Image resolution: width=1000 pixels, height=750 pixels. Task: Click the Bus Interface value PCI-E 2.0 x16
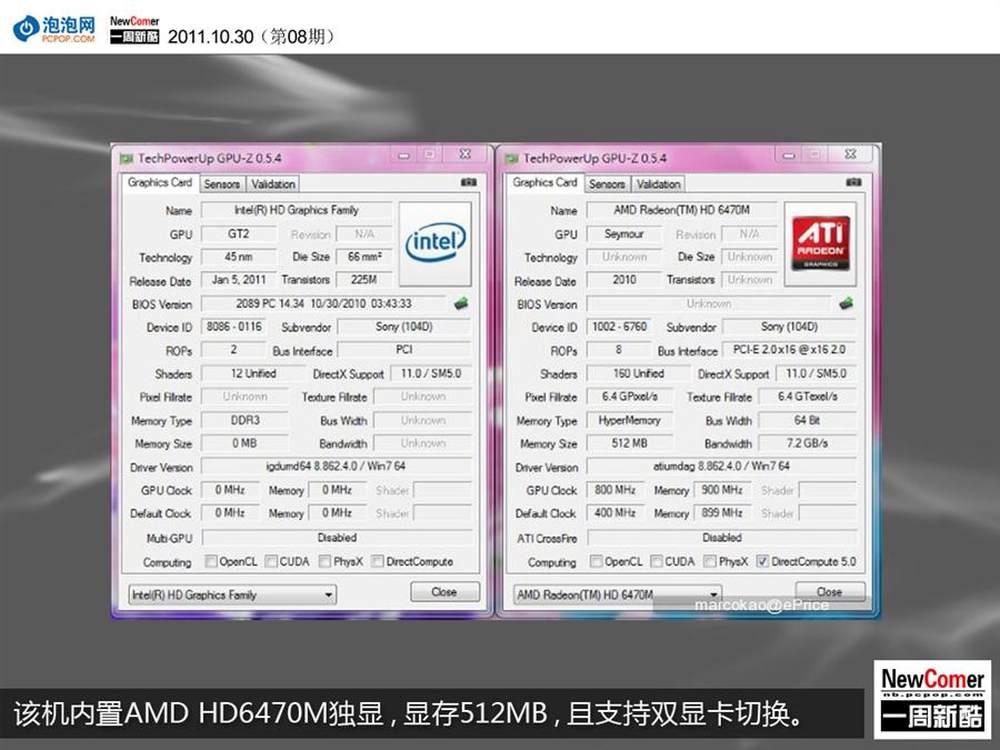pos(789,349)
